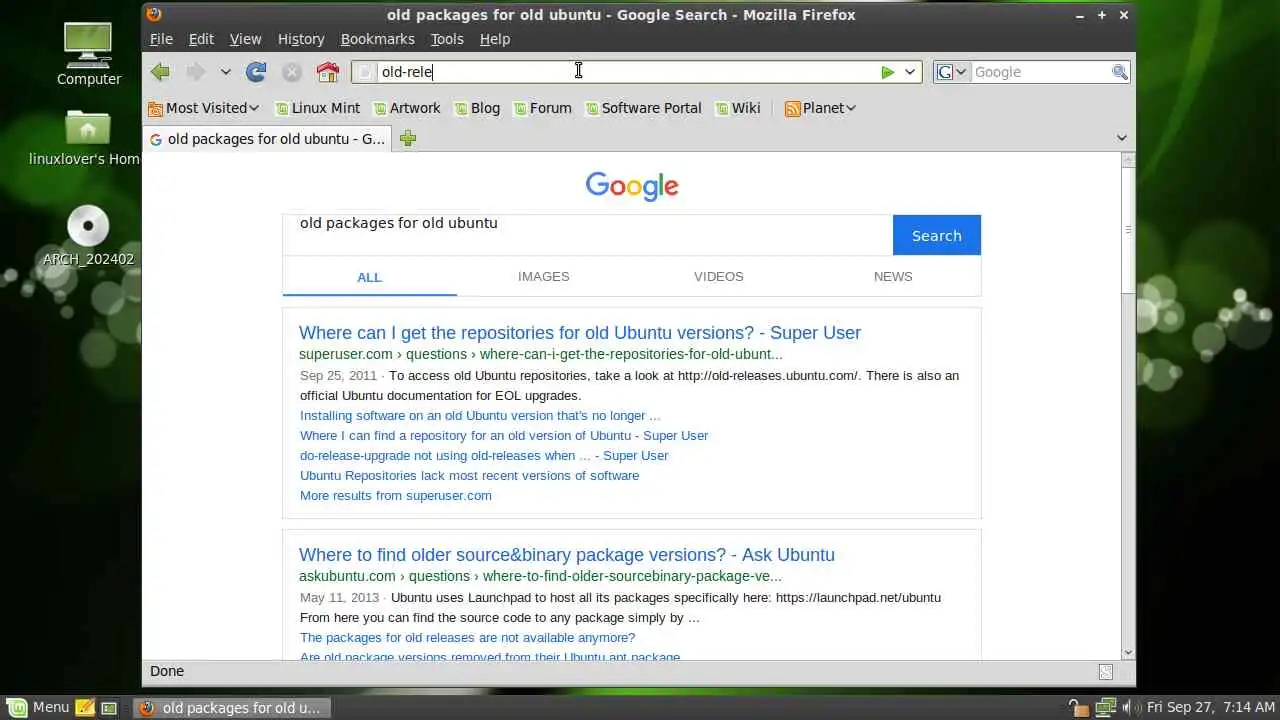Image resolution: width=1280 pixels, height=720 pixels.
Task: Click the Forward navigation arrow
Action: (x=196, y=72)
